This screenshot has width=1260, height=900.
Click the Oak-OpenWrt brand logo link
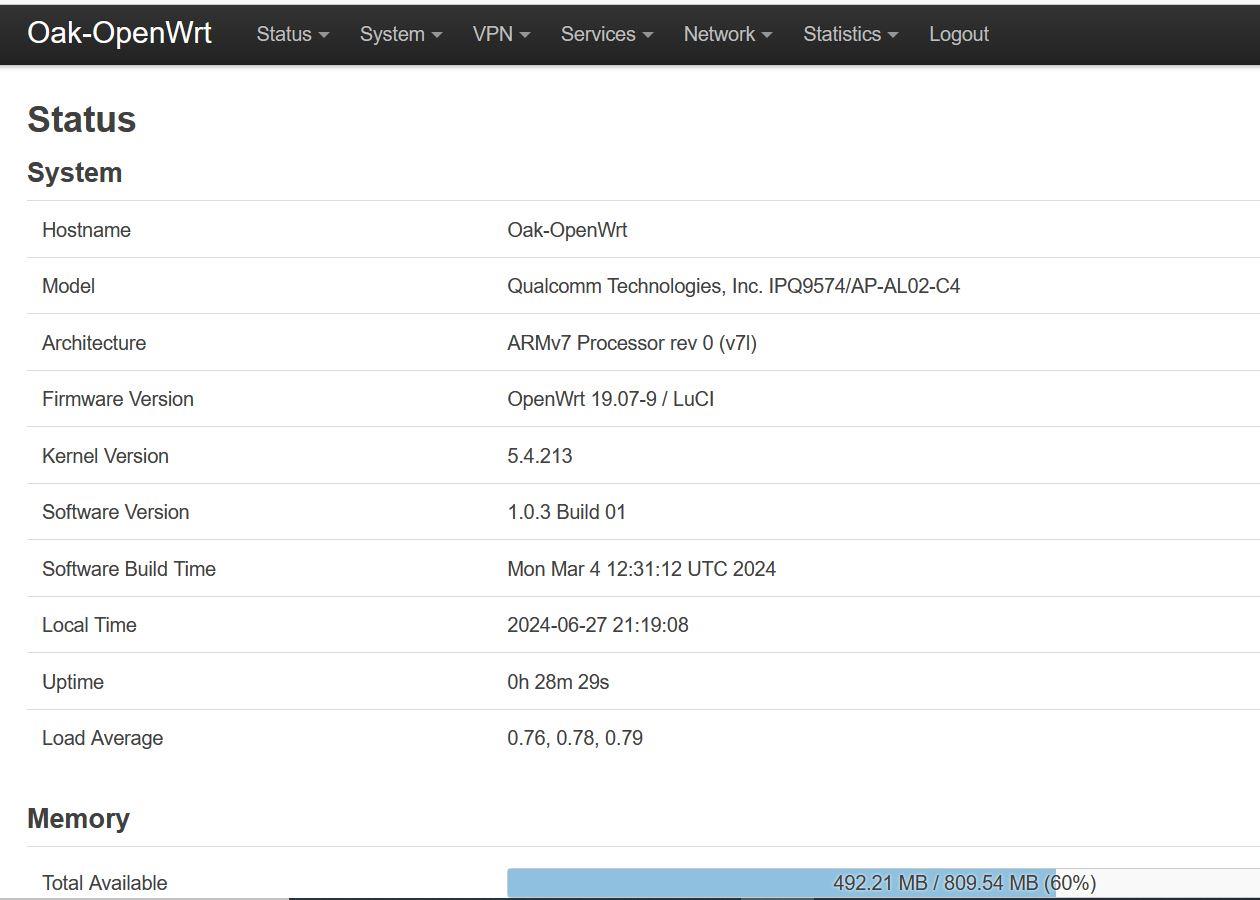tap(119, 33)
